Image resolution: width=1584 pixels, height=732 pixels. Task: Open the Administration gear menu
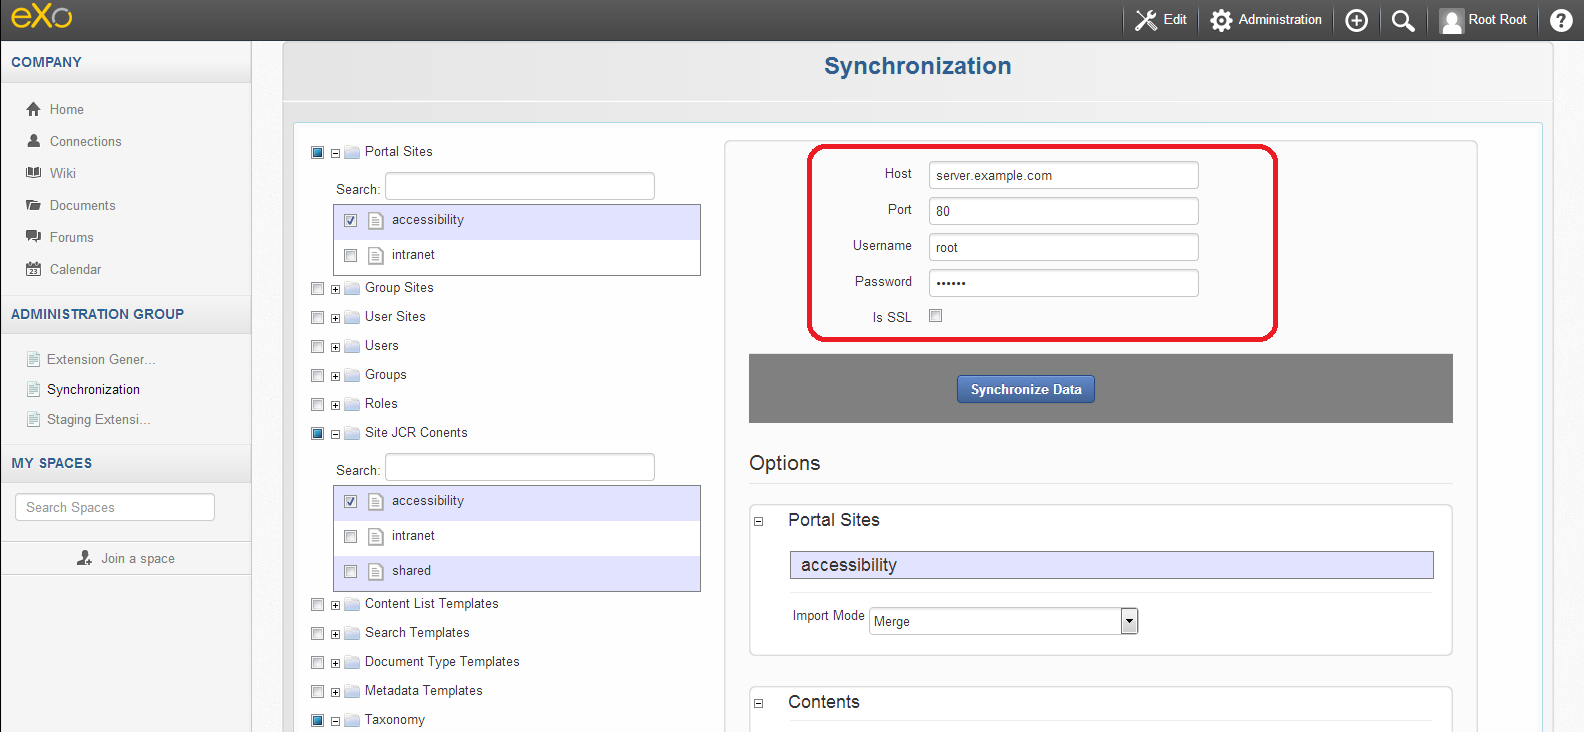click(x=1266, y=20)
